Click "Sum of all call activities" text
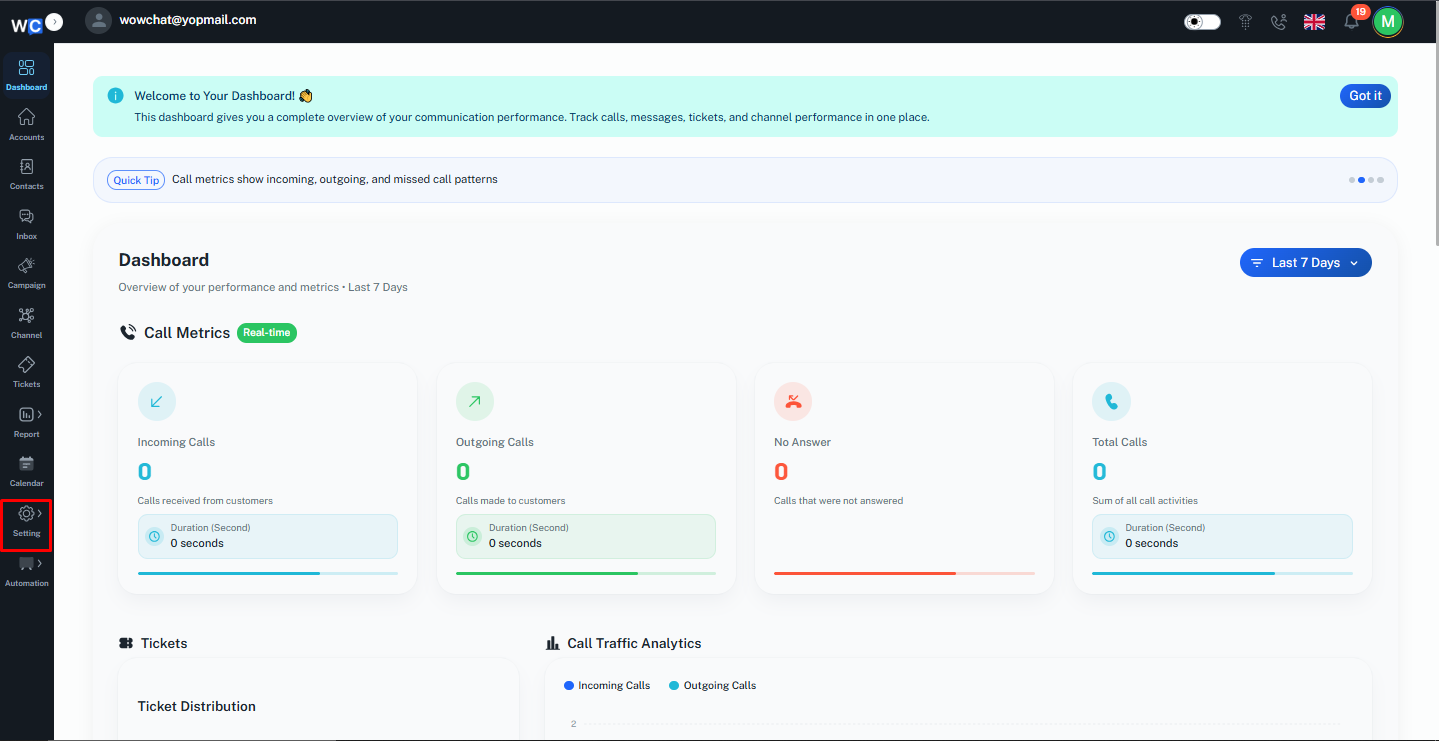The image size is (1439, 741). 1145,501
